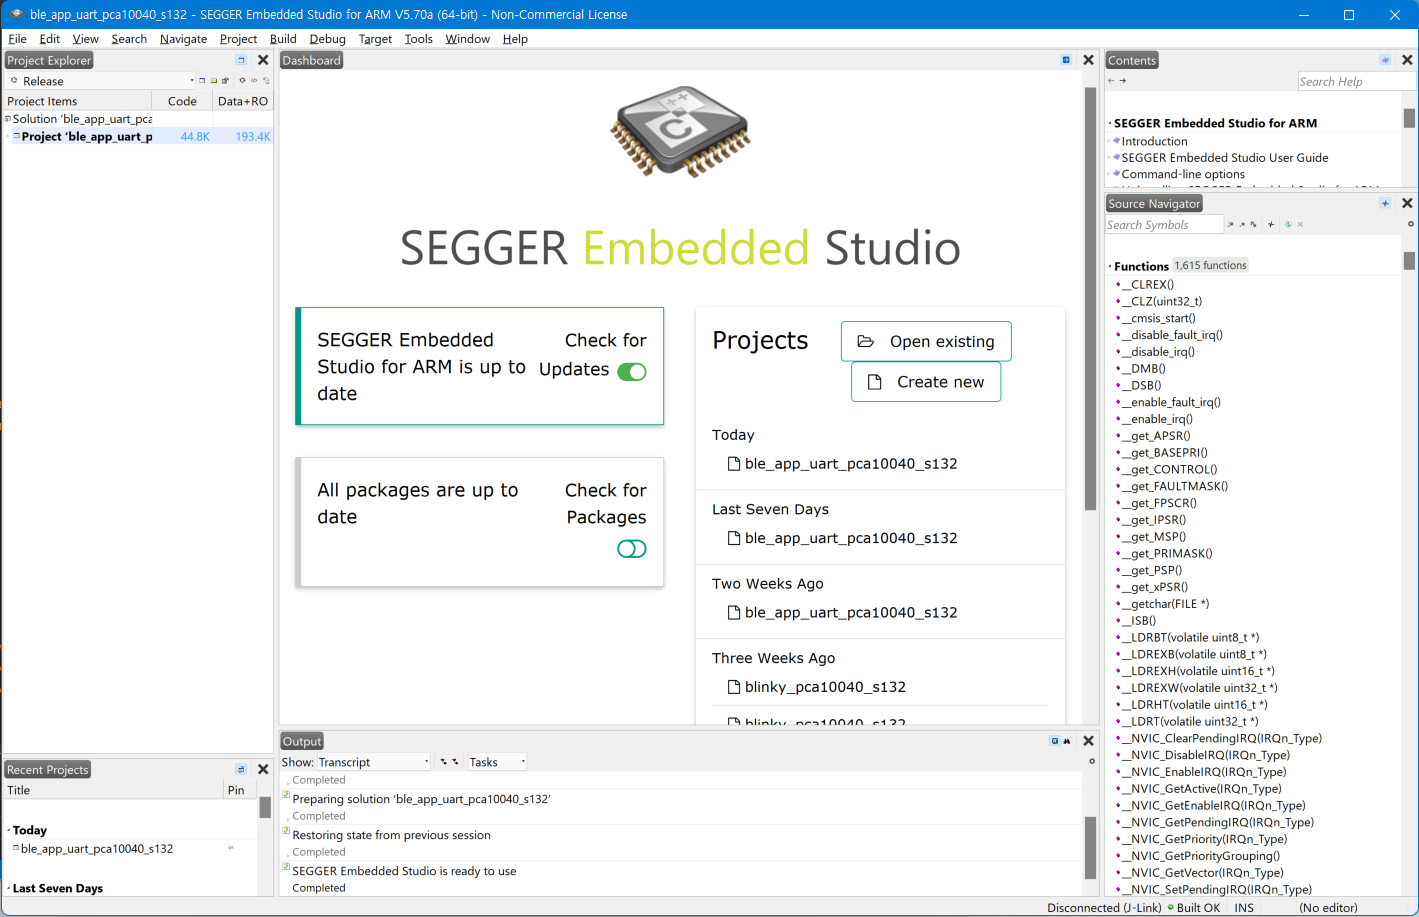Open the Target menu
This screenshot has width=1419, height=917.
pos(375,39)
